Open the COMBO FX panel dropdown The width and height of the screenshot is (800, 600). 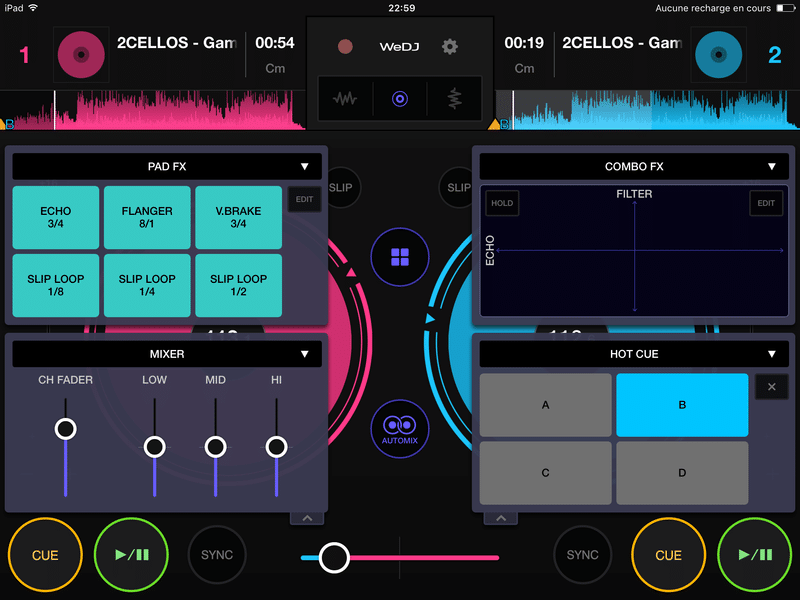(634, 166)
